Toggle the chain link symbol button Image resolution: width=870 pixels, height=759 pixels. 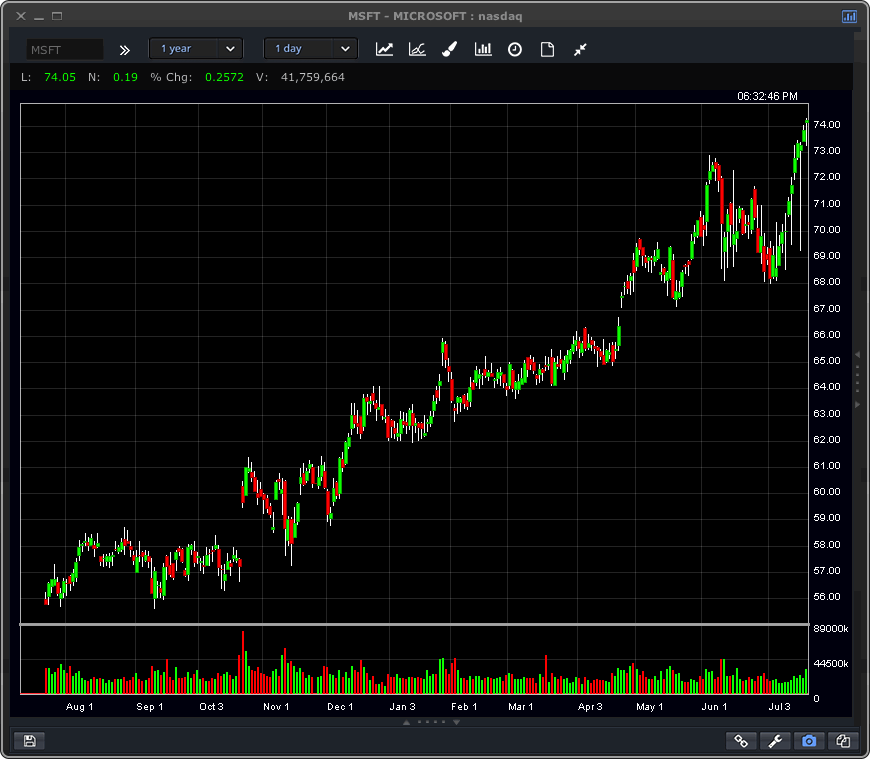[x=741, y=741]
